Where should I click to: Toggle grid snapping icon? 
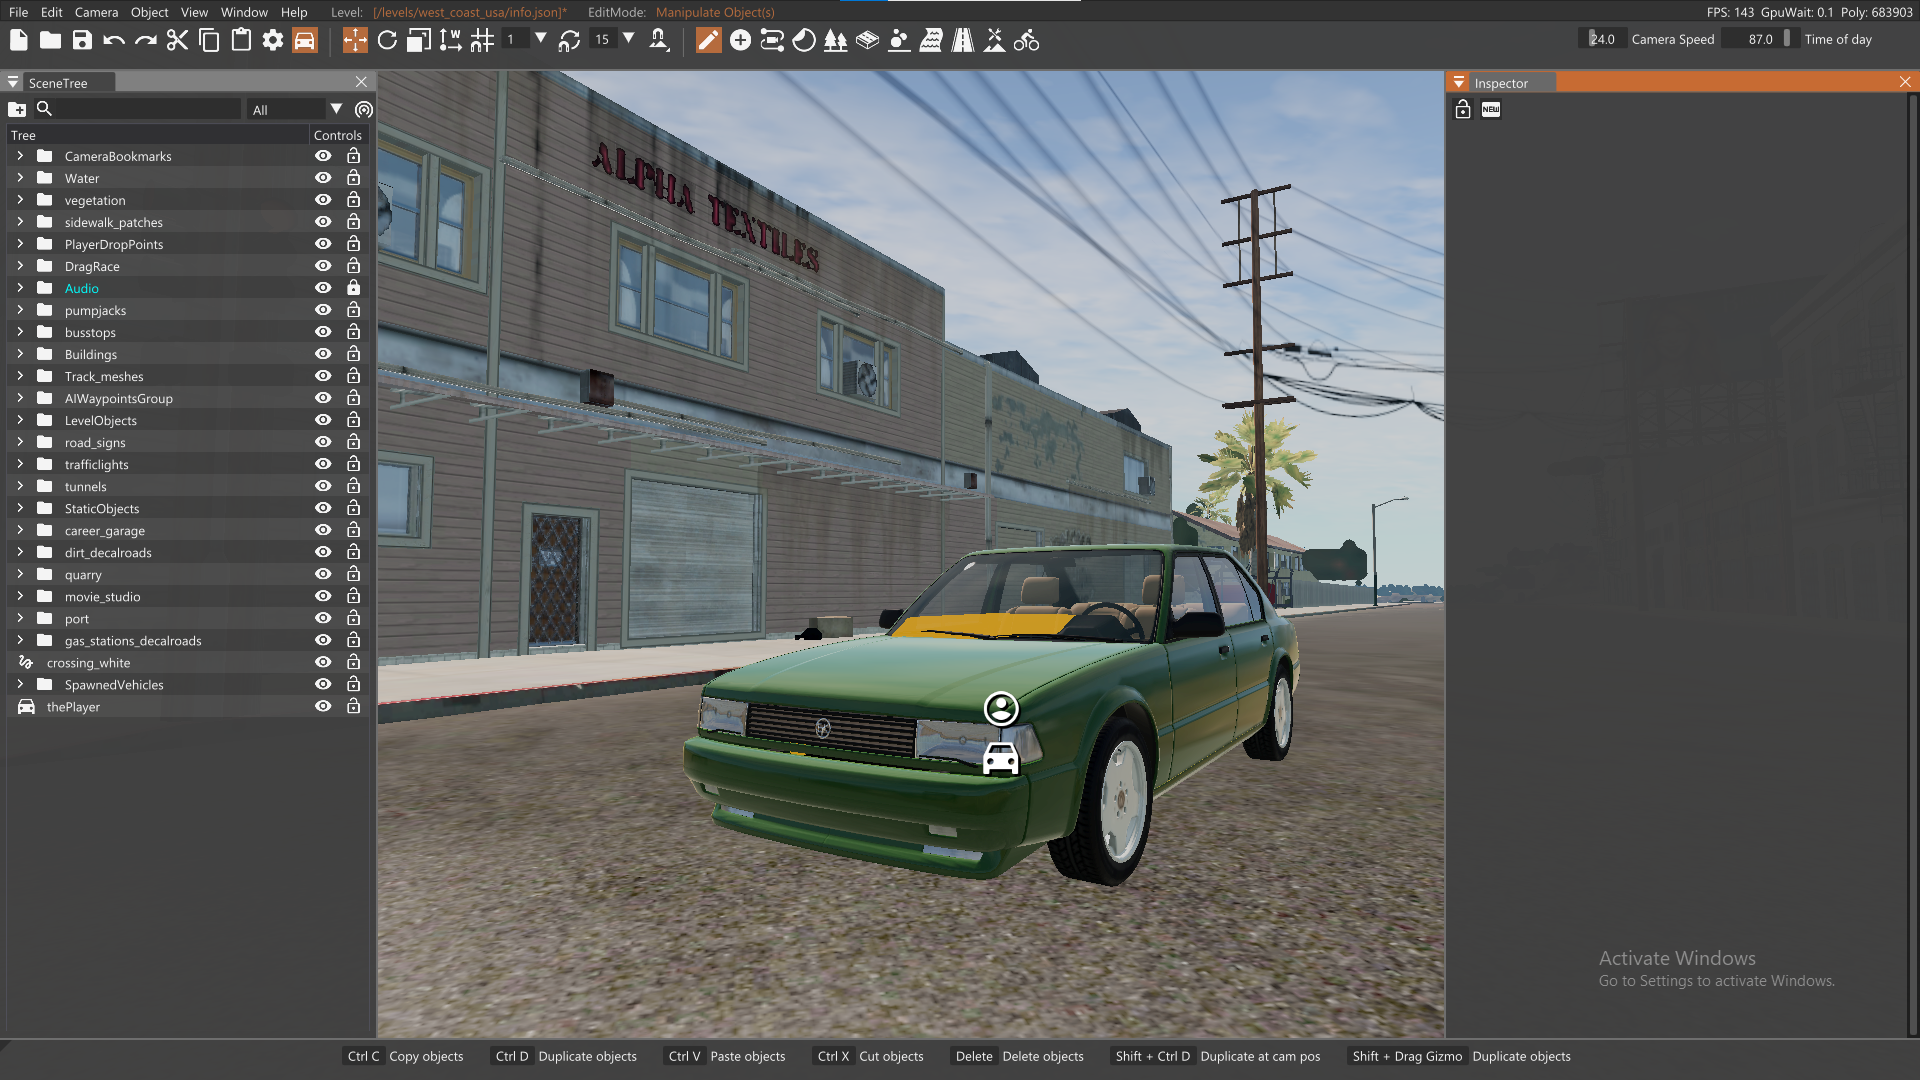point(482,40)
